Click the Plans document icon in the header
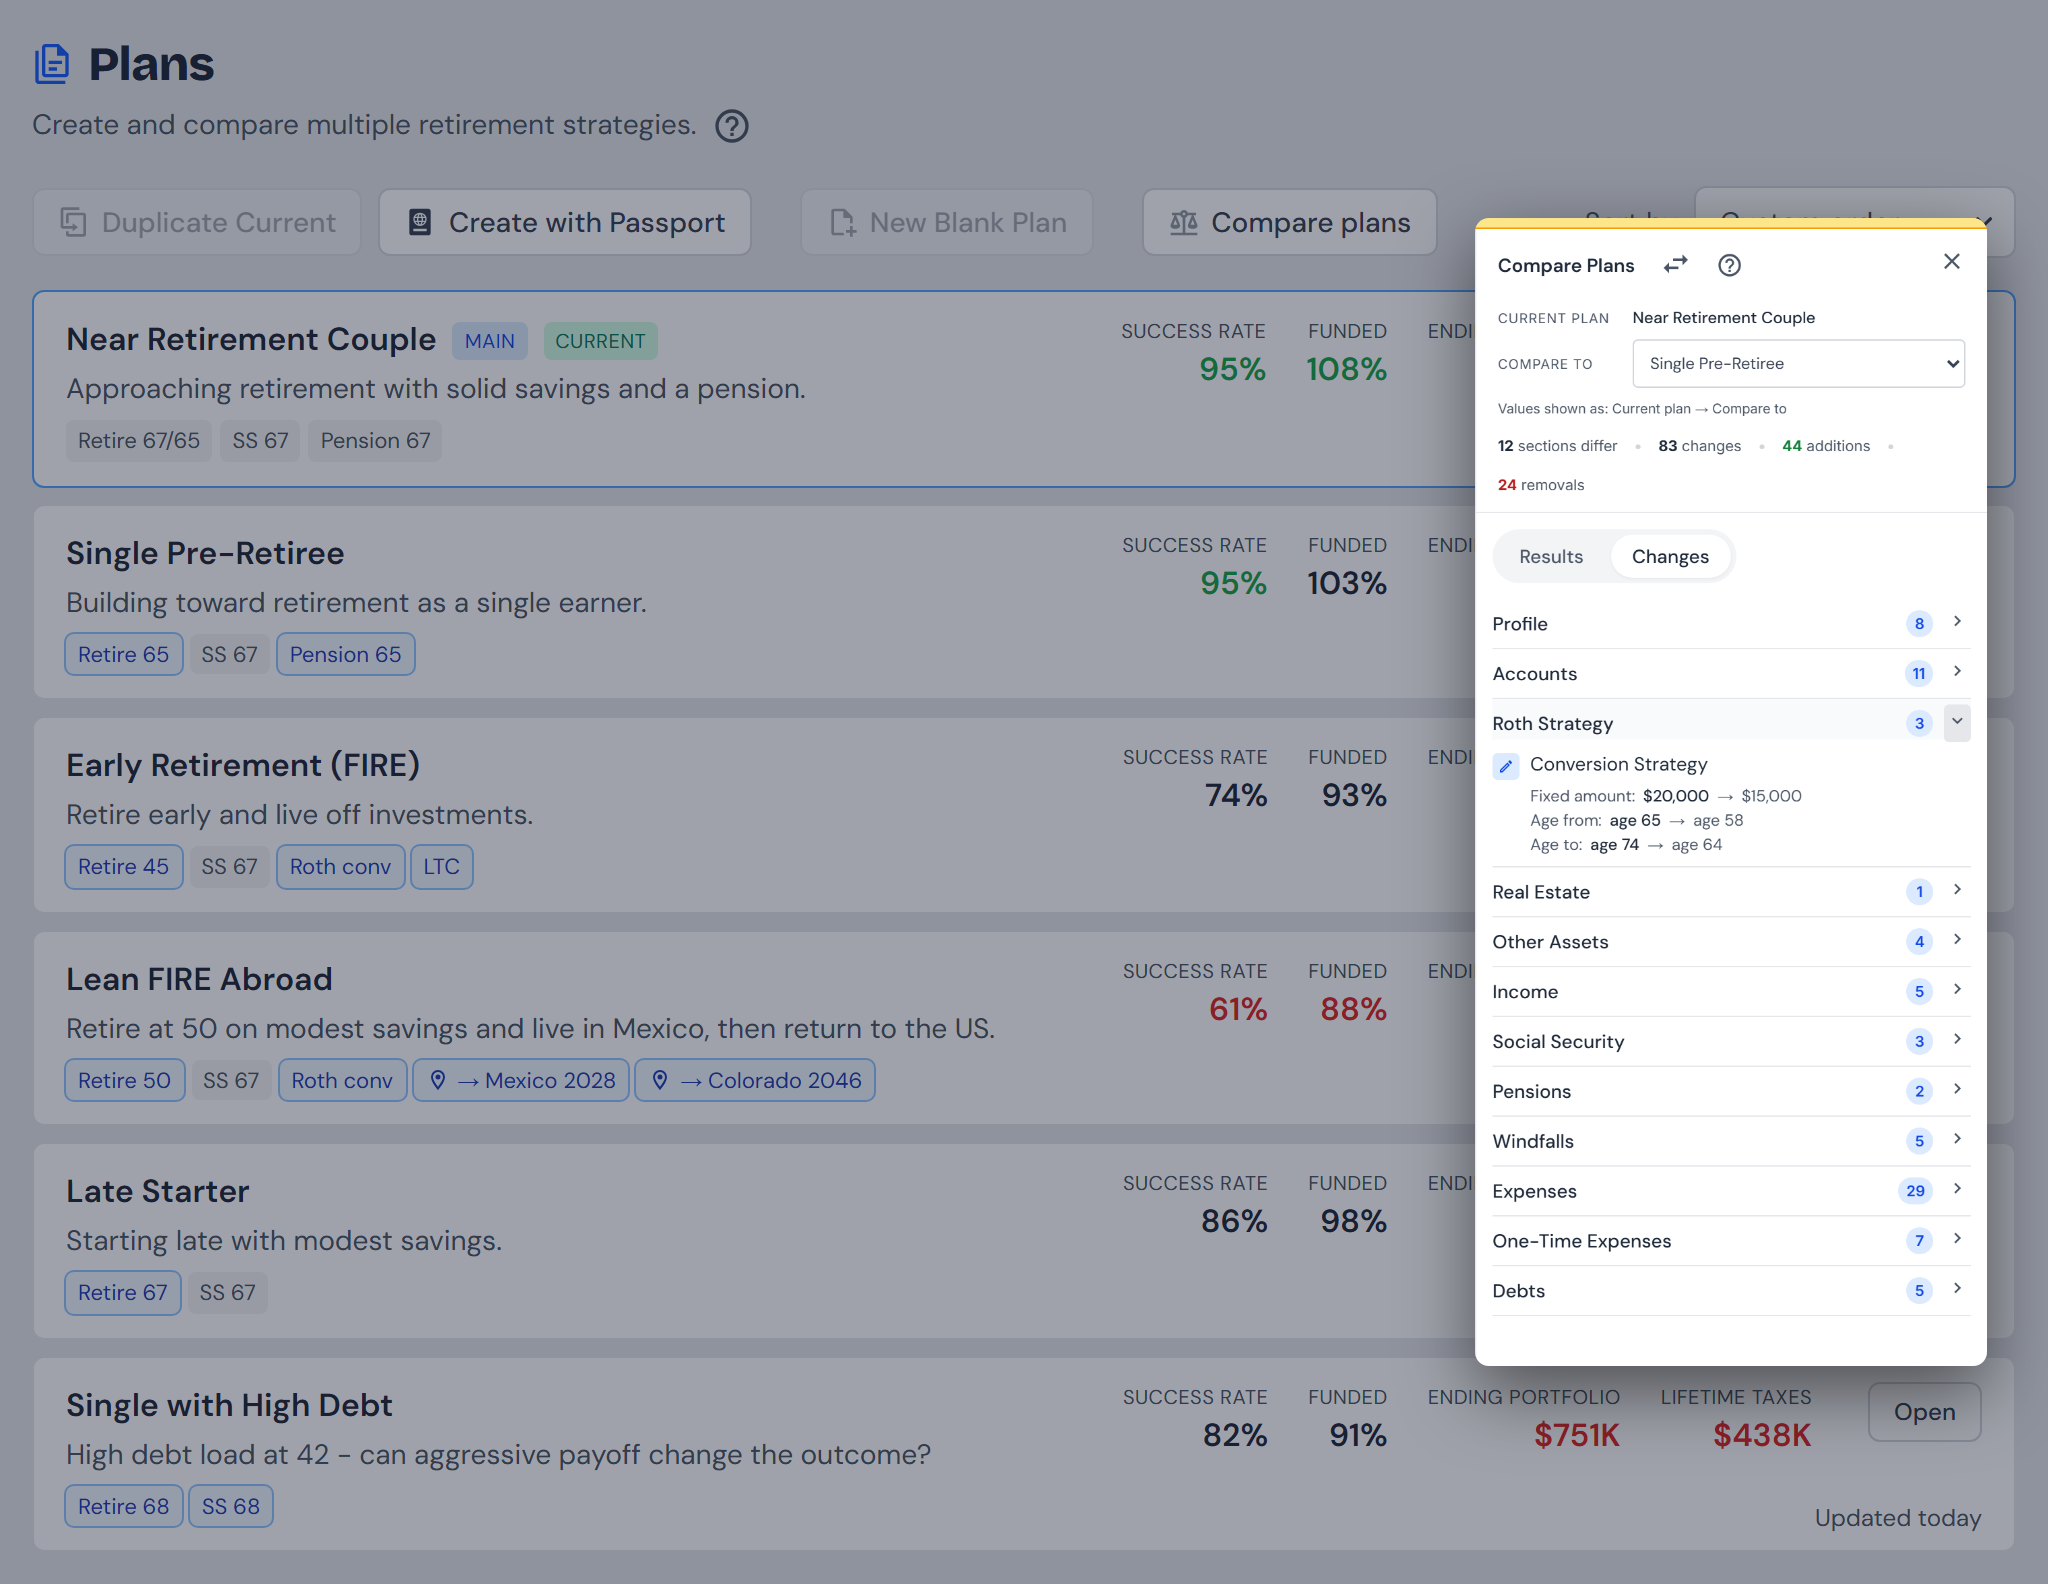Screen dimensions: 2048x1584 click(52, 64)
